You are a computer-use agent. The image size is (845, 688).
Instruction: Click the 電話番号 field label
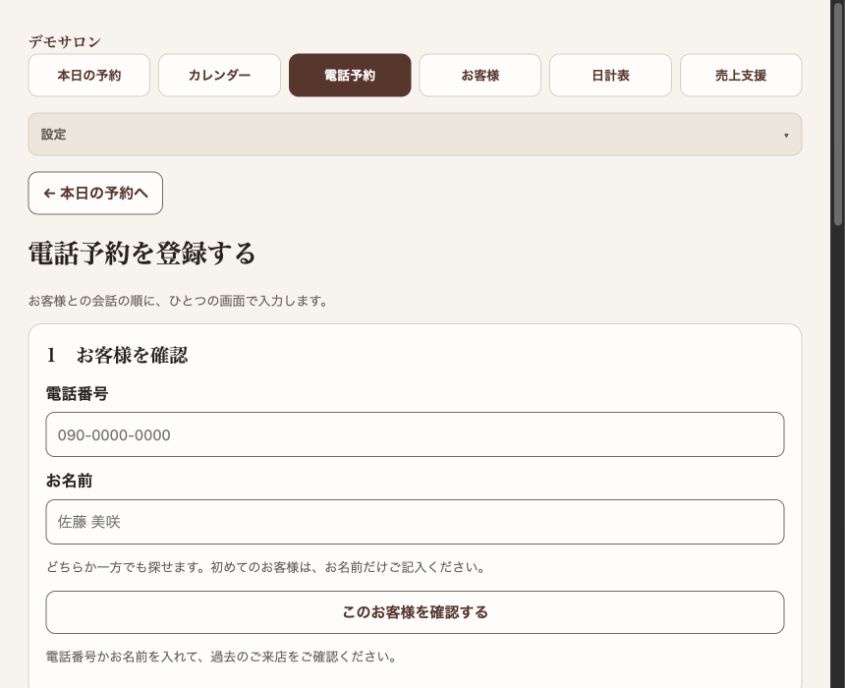click(x=77, y=393)
